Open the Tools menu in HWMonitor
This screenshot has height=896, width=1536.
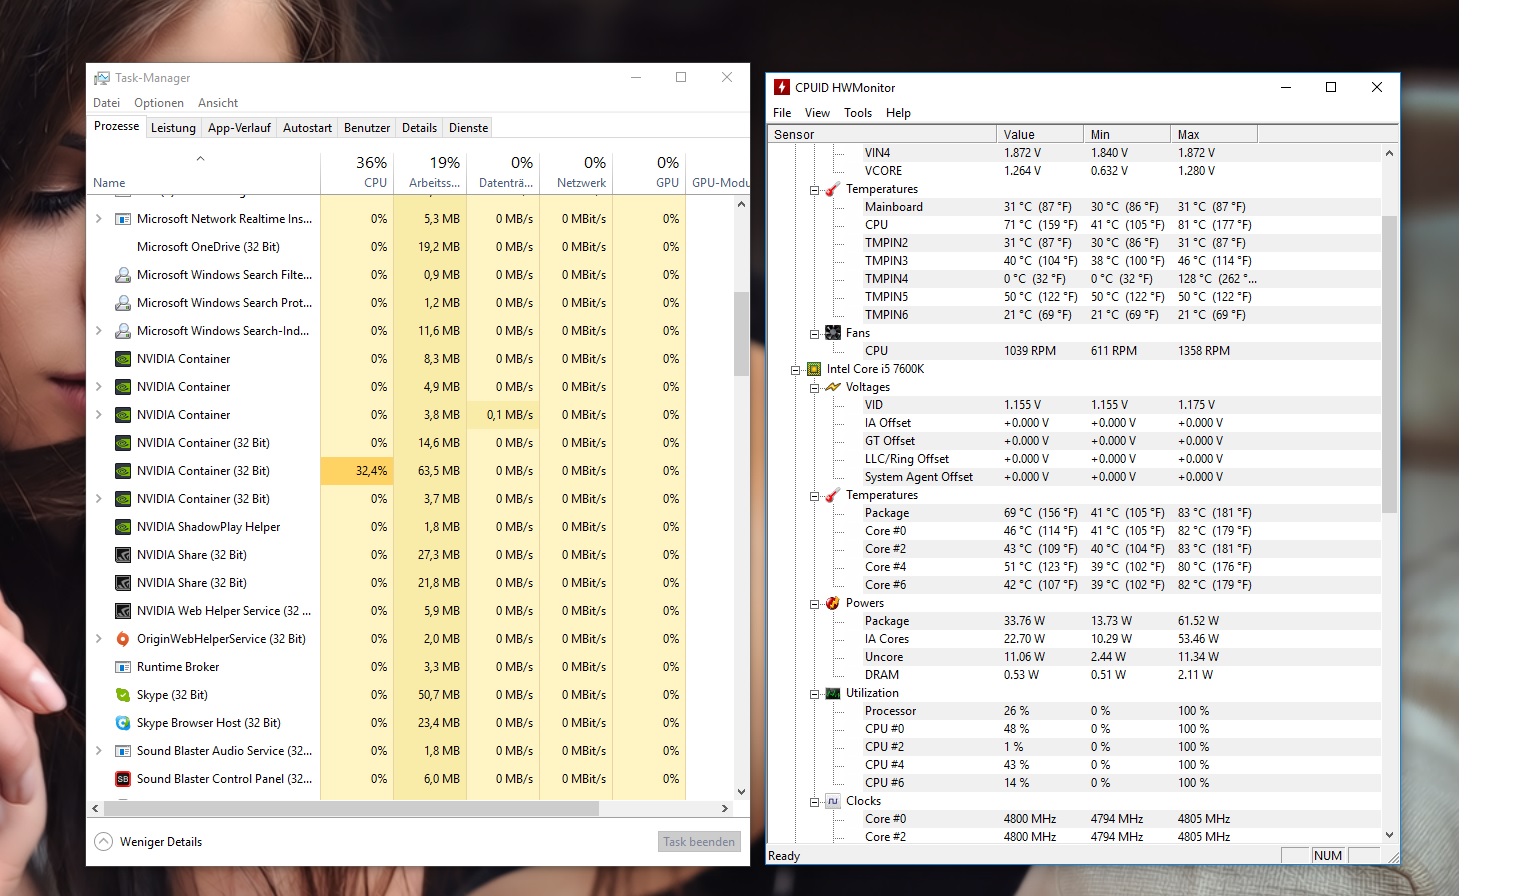coord(858,113)
